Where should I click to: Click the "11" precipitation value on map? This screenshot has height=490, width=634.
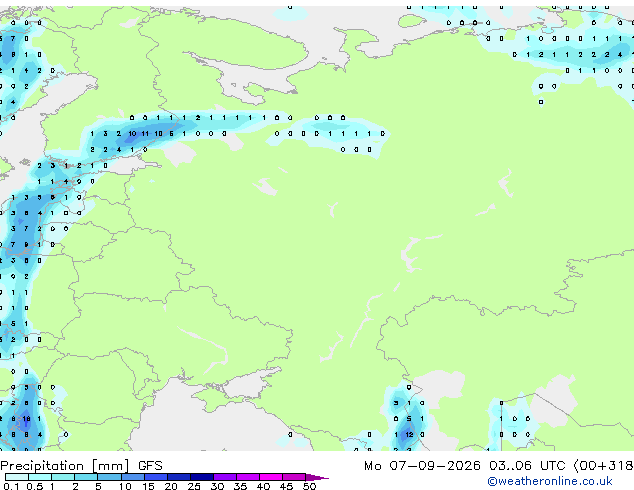(x=145, y=133)
